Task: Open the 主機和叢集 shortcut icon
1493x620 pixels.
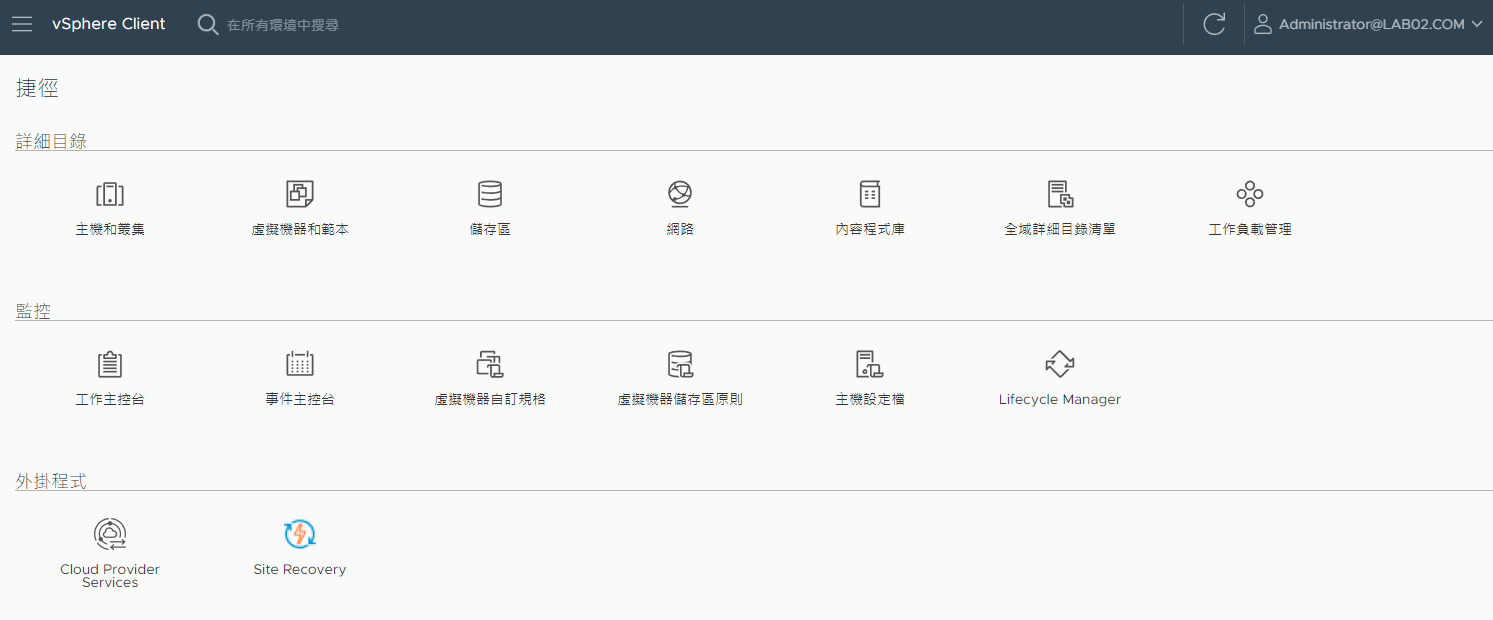Action: tap(110, 194)
